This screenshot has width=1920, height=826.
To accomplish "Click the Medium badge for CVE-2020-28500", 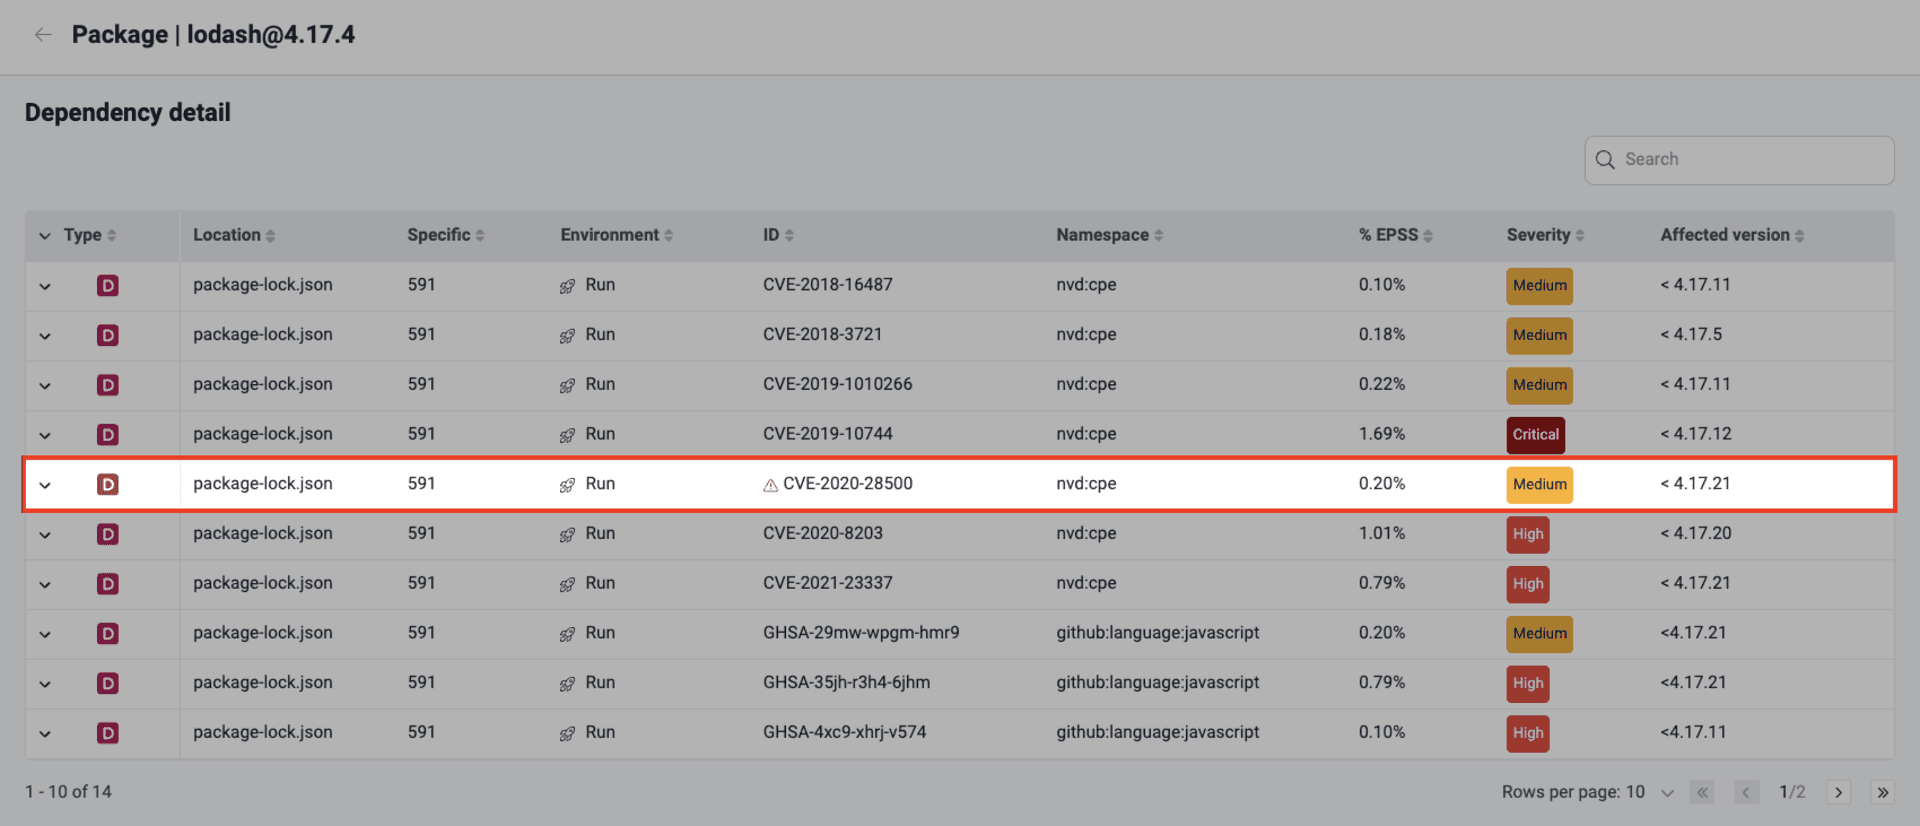I will pyautogui.click(x=1539, y=485).
